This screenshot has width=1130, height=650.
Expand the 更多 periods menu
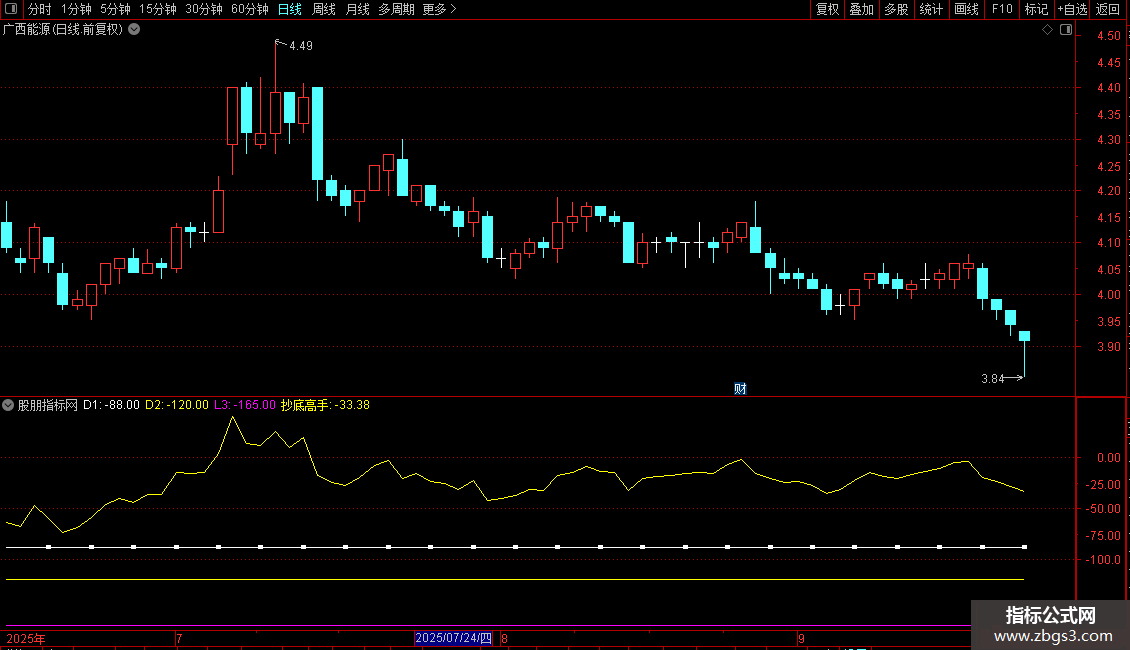tap(439, 9)
